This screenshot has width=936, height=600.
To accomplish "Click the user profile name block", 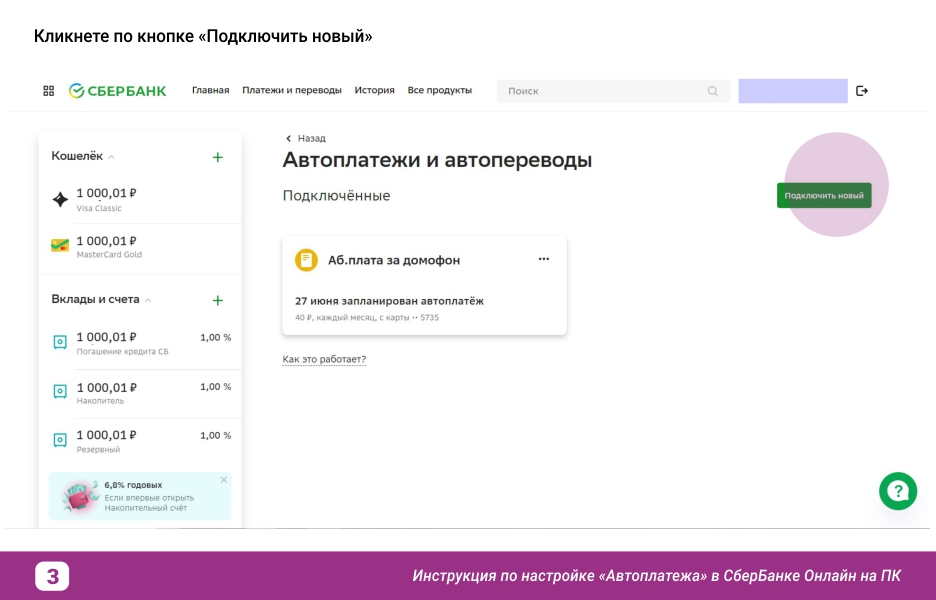I will 793,91.
